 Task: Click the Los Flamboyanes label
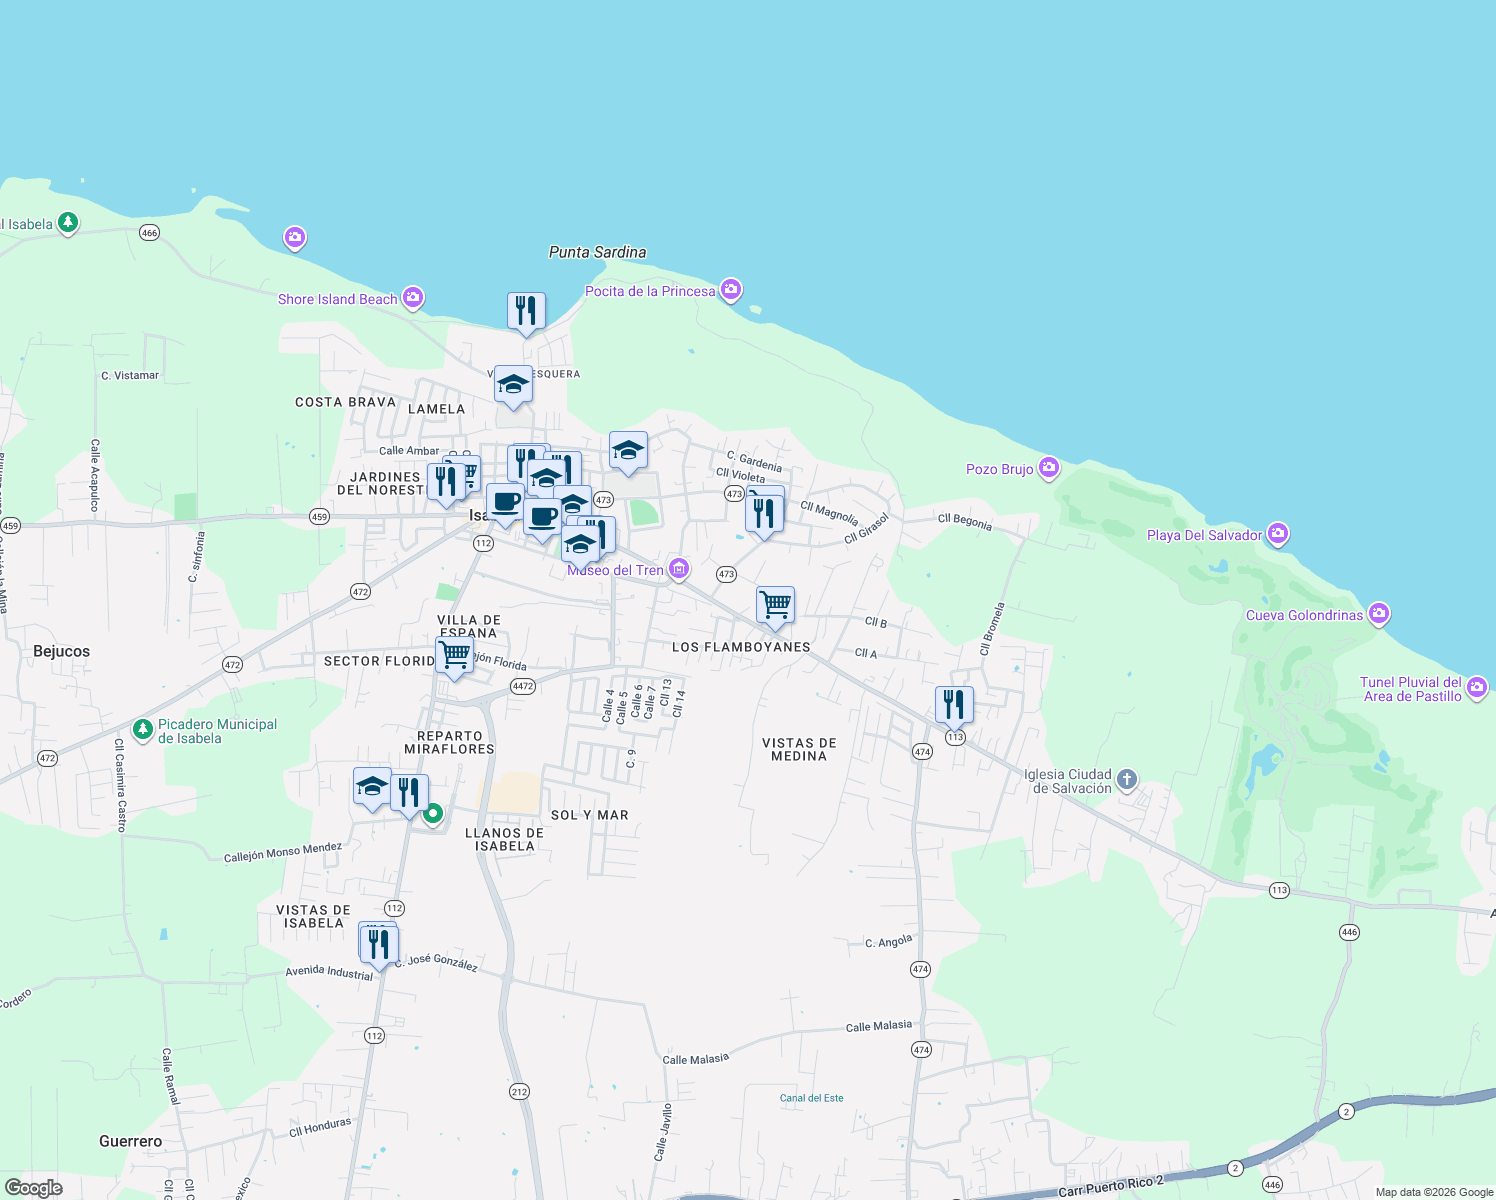click(741, 647)
